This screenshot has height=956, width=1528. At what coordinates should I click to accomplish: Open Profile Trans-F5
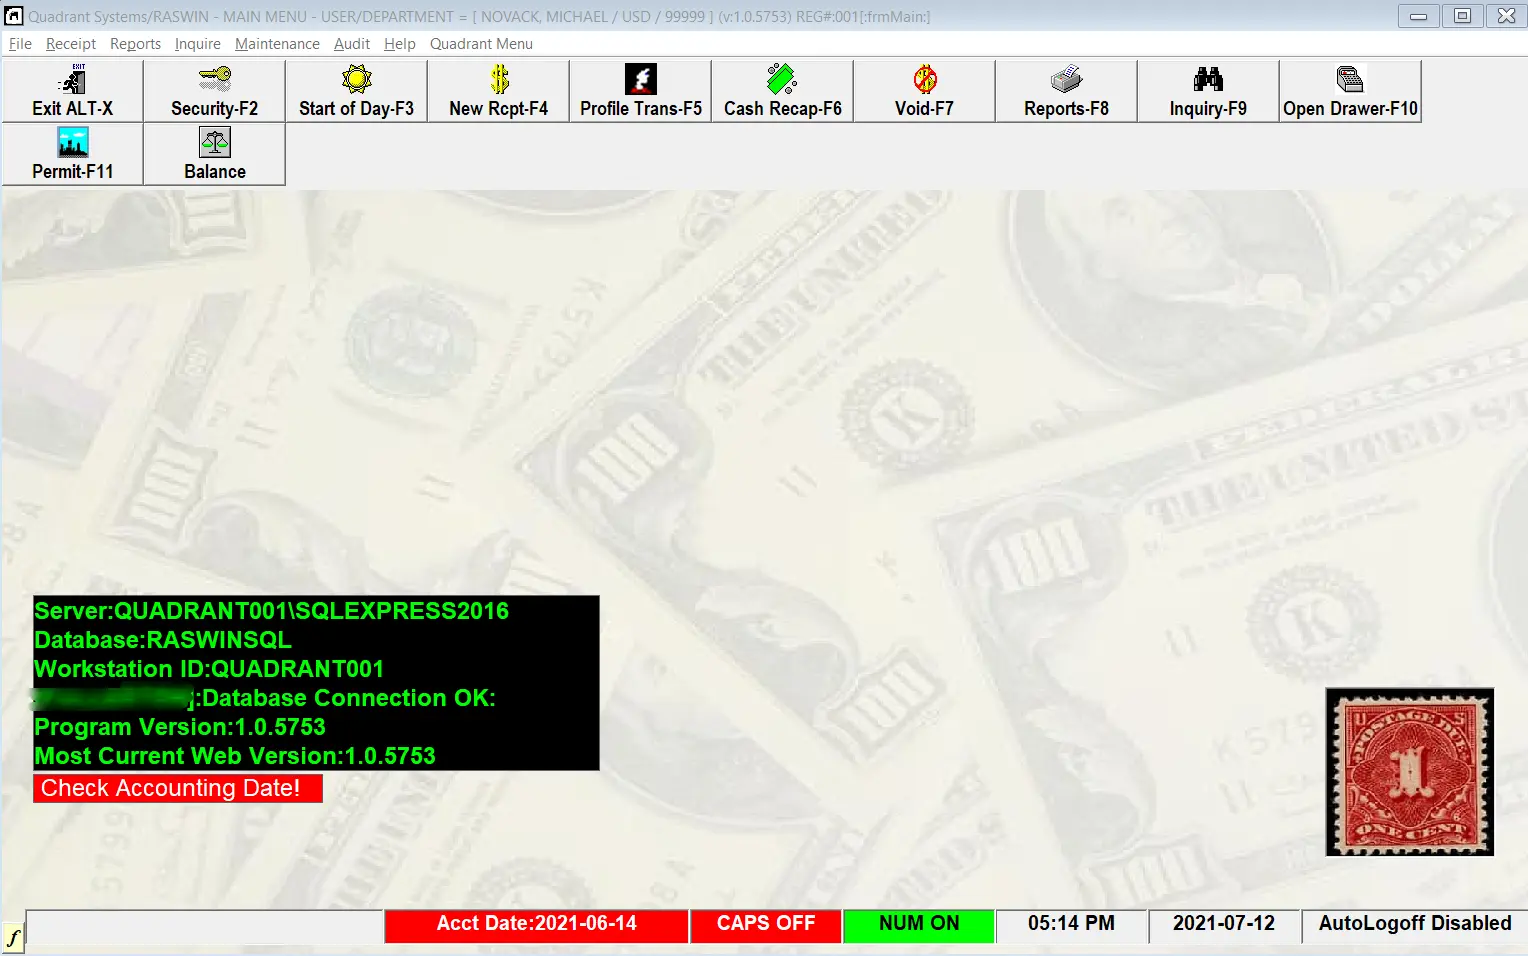[640, 91]
